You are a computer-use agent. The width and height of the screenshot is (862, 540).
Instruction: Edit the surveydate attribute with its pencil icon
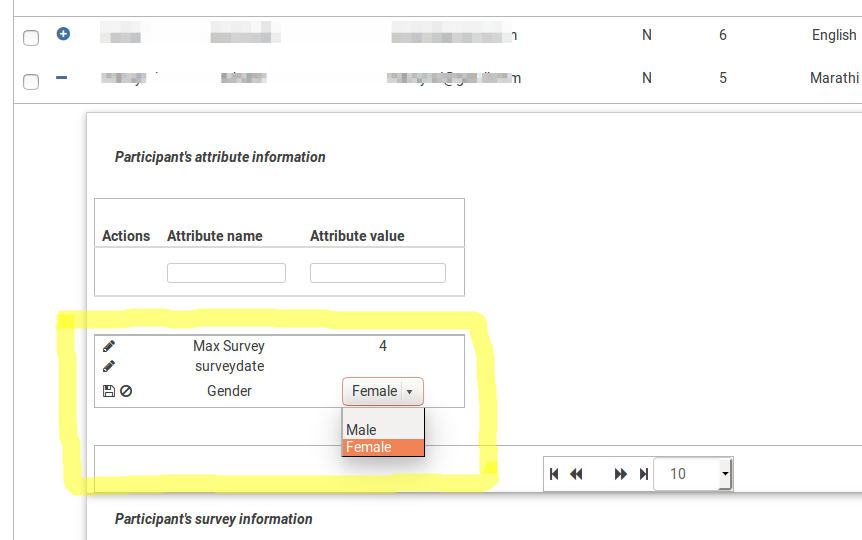(109, 366)
